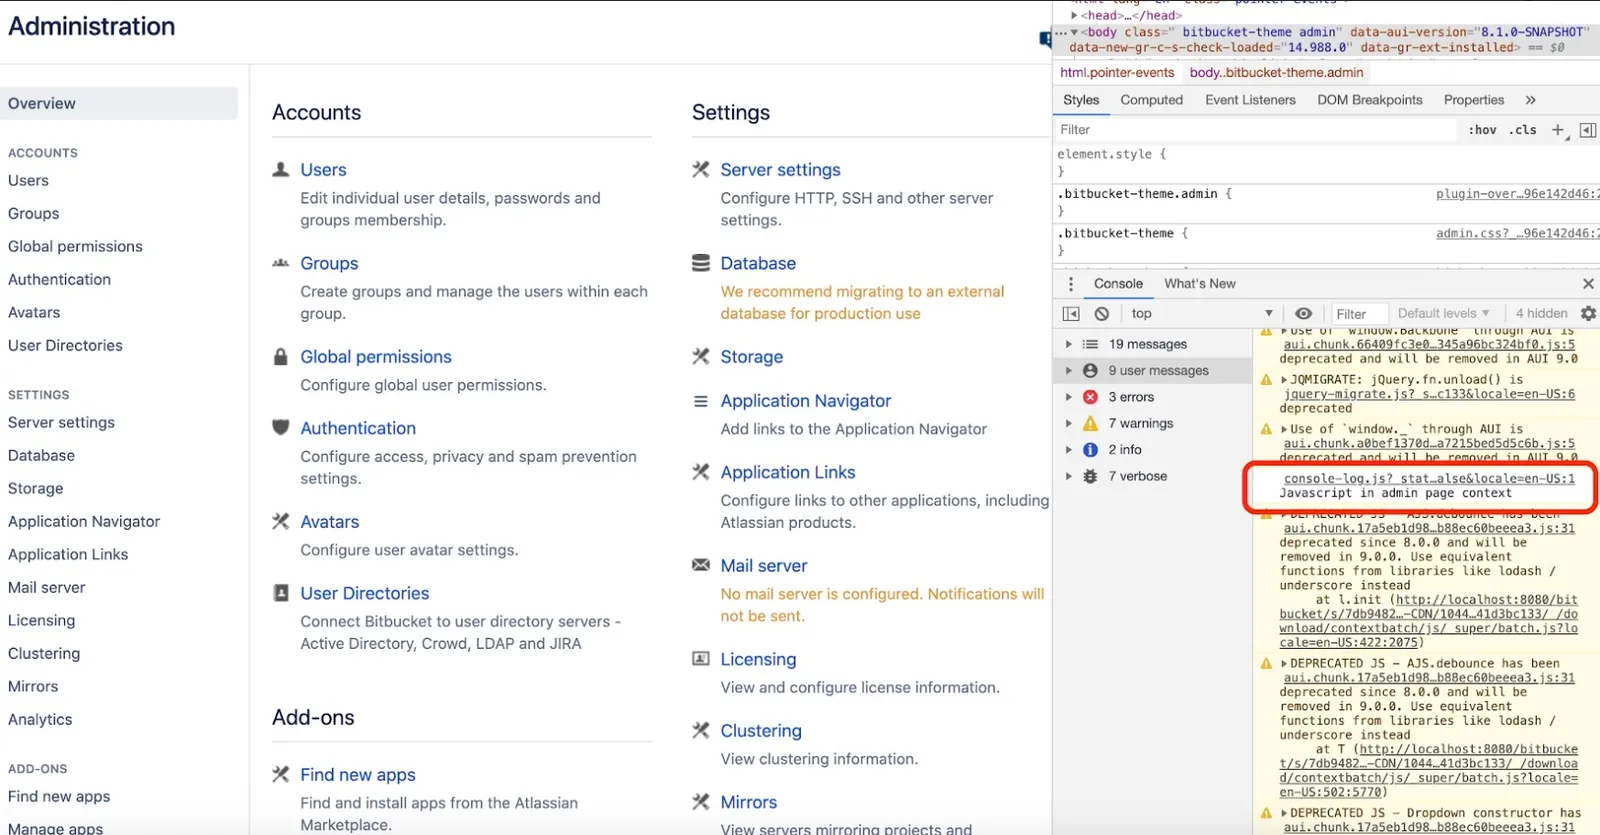Image resolution: width=1600 pixels, height=835 pixels.
Task: Expand the 3 errors group
Action: tap(1069, 397)
